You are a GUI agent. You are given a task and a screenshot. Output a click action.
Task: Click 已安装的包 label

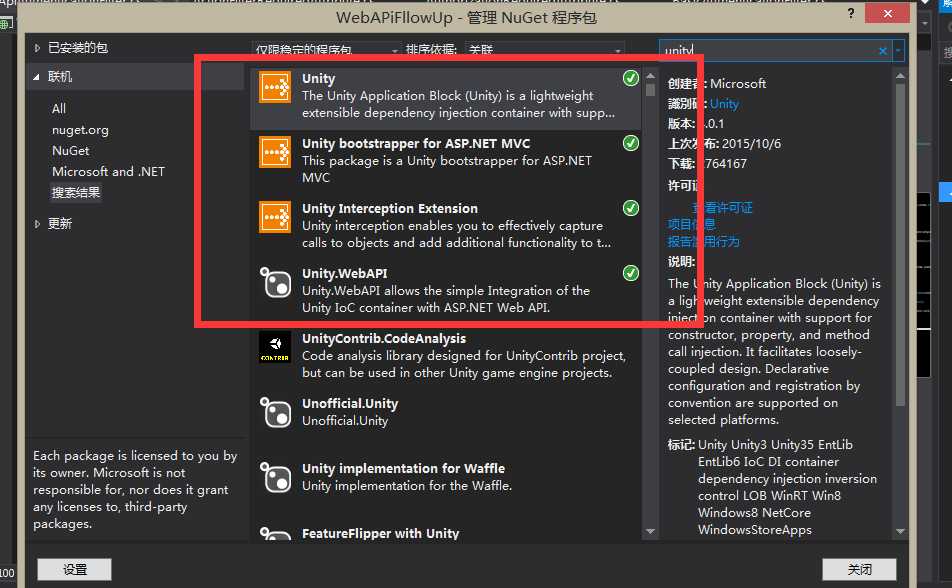click(x=78, y=48)
